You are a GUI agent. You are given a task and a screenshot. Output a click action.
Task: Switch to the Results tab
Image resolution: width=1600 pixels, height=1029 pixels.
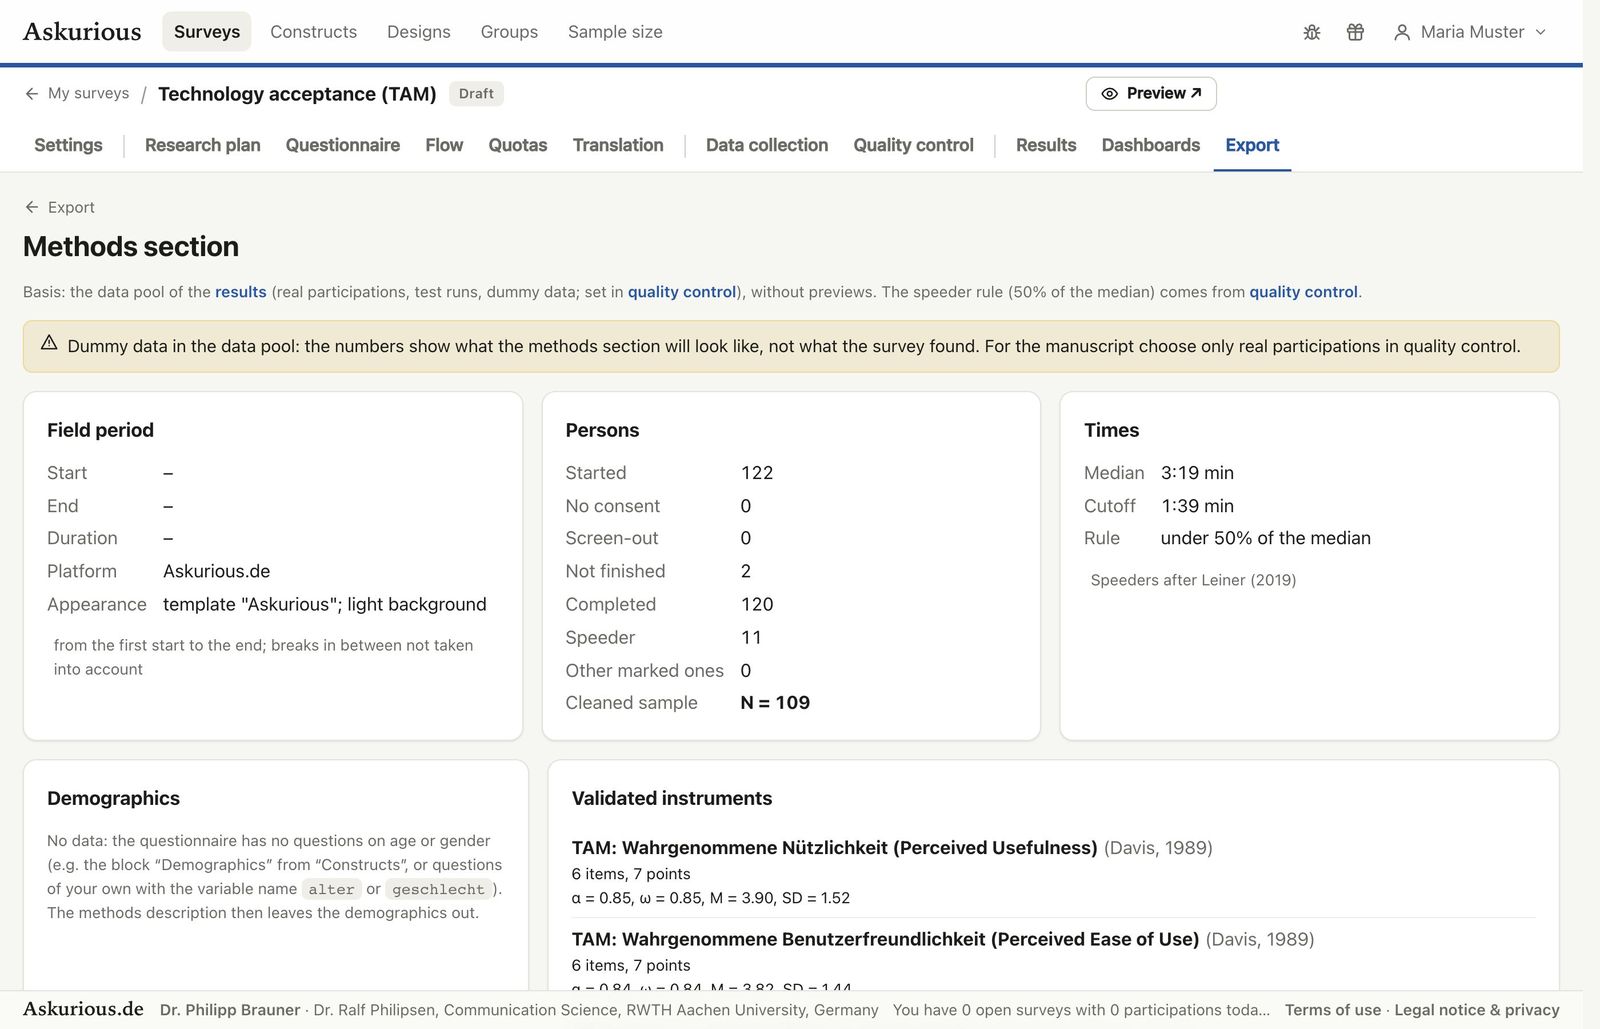(x=1046, y=145)
